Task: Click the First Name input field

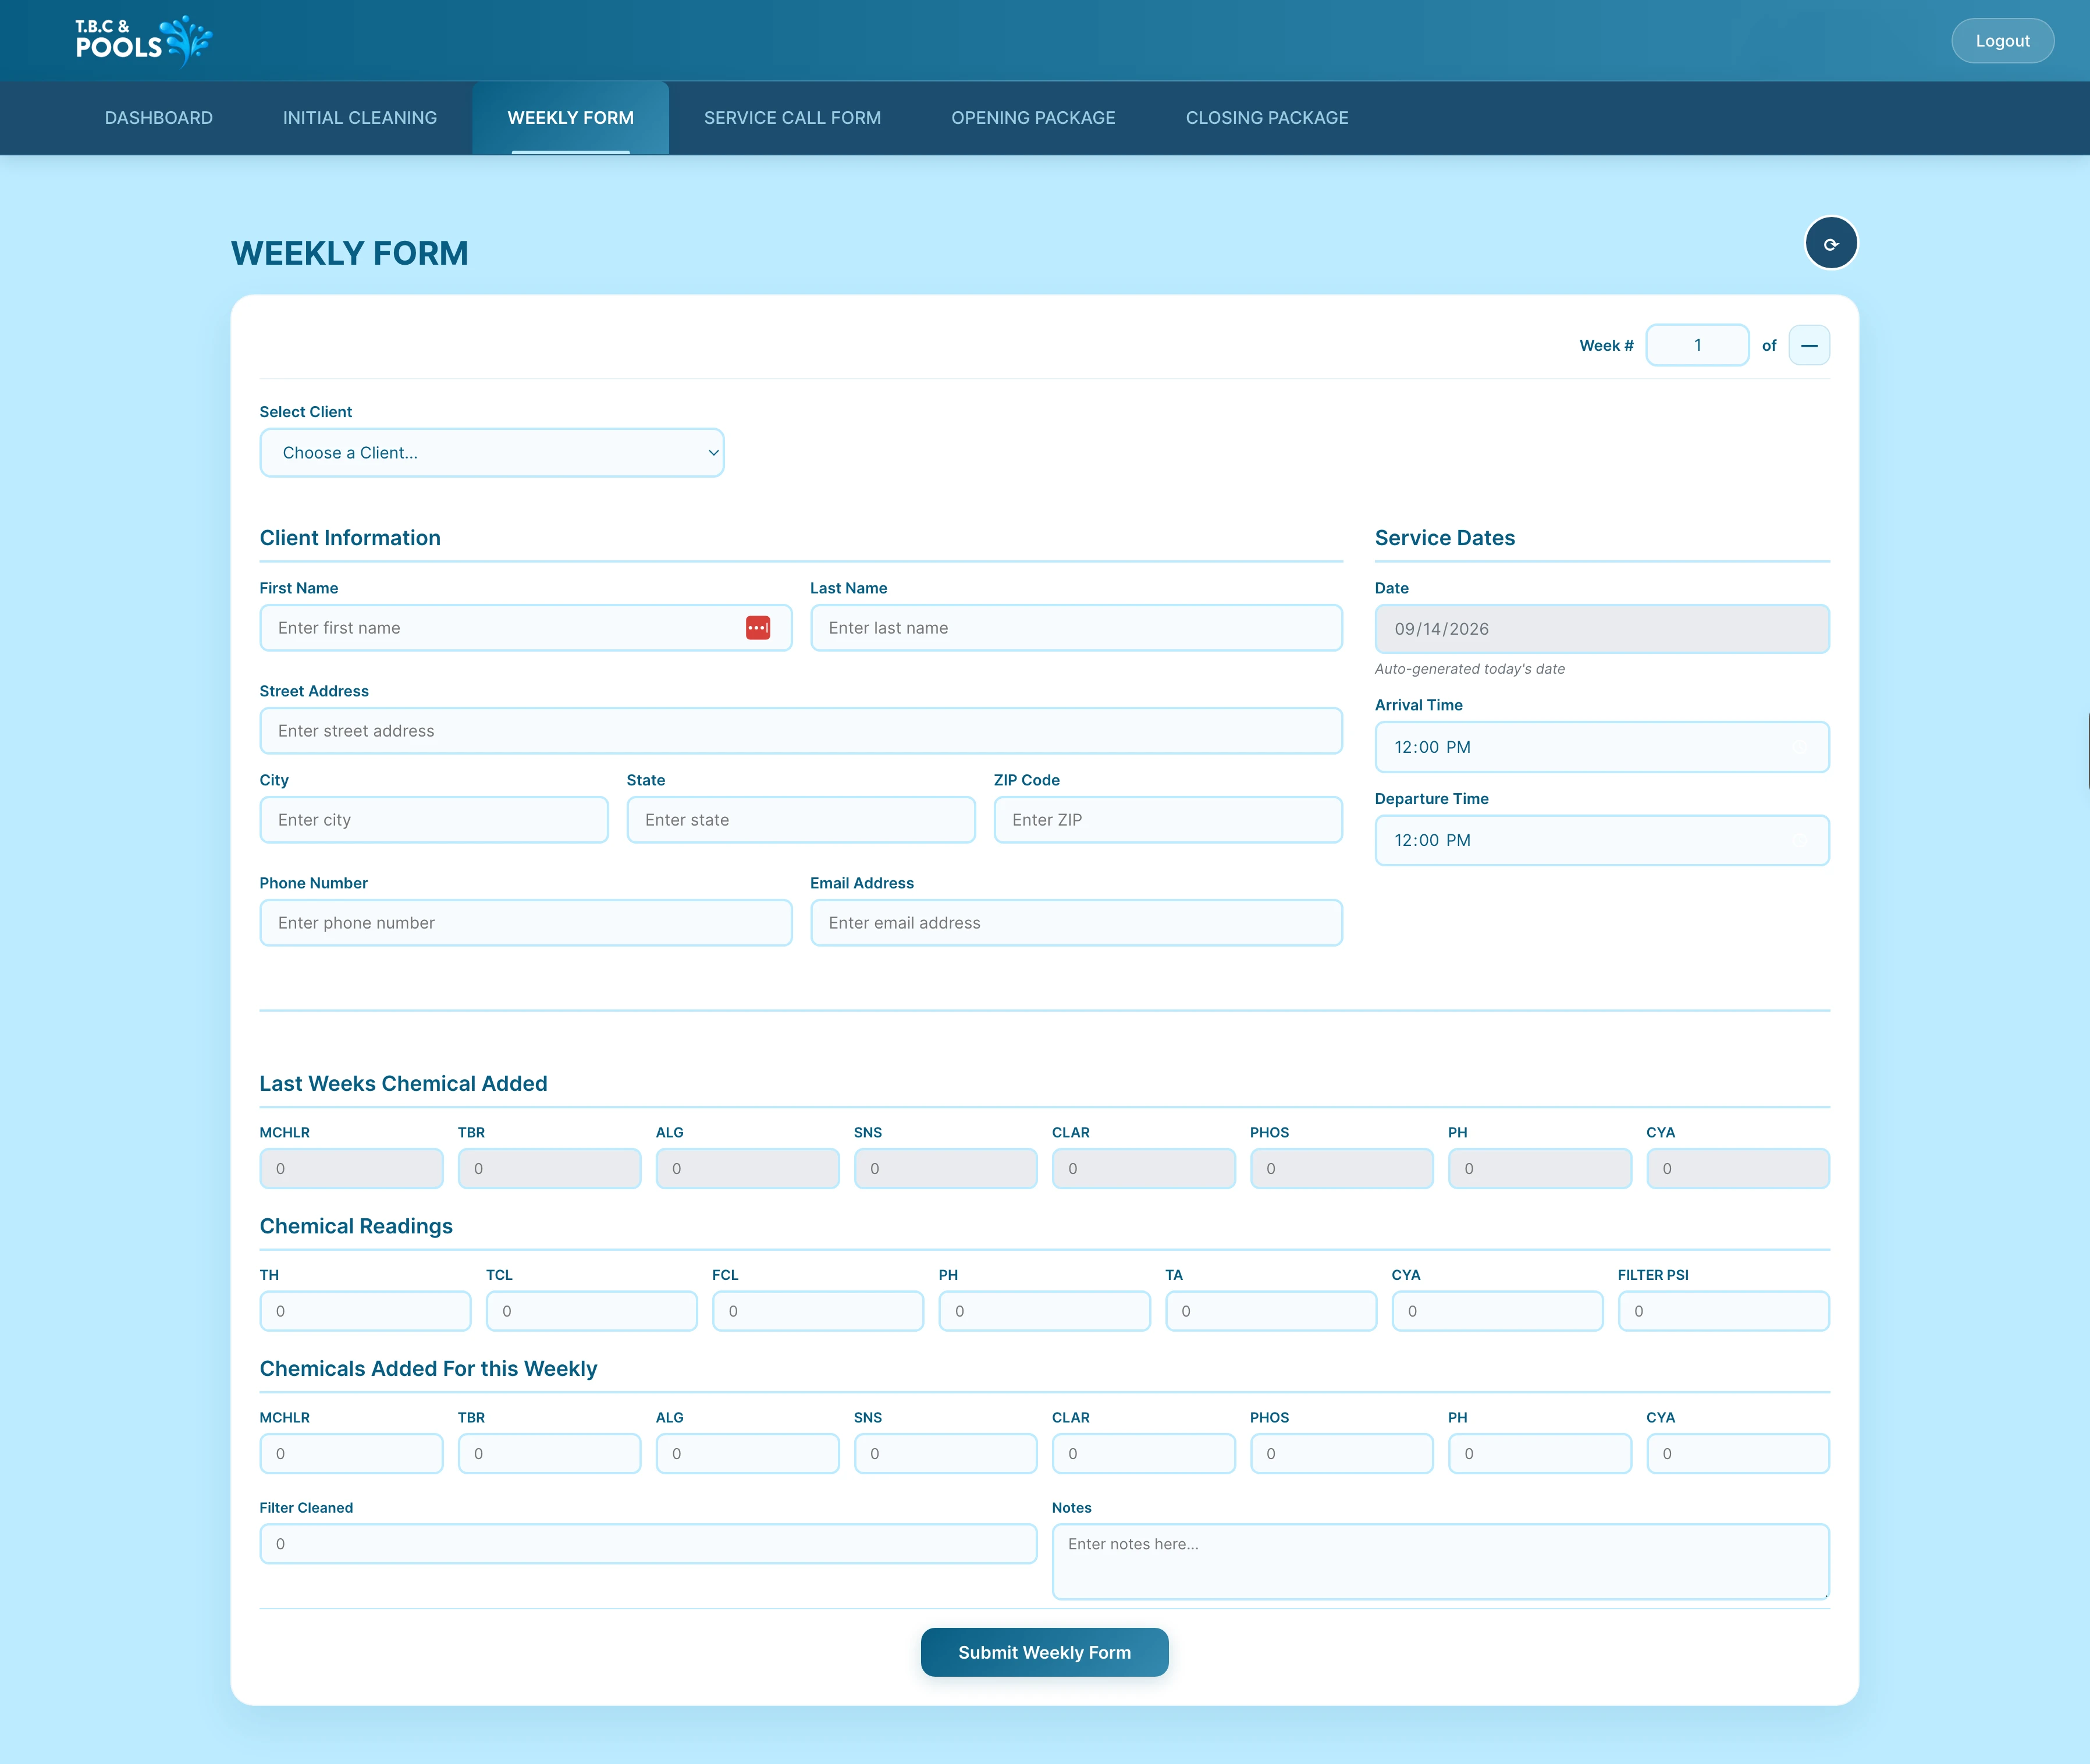Action: pyautogui.click(x=525, y=628)
